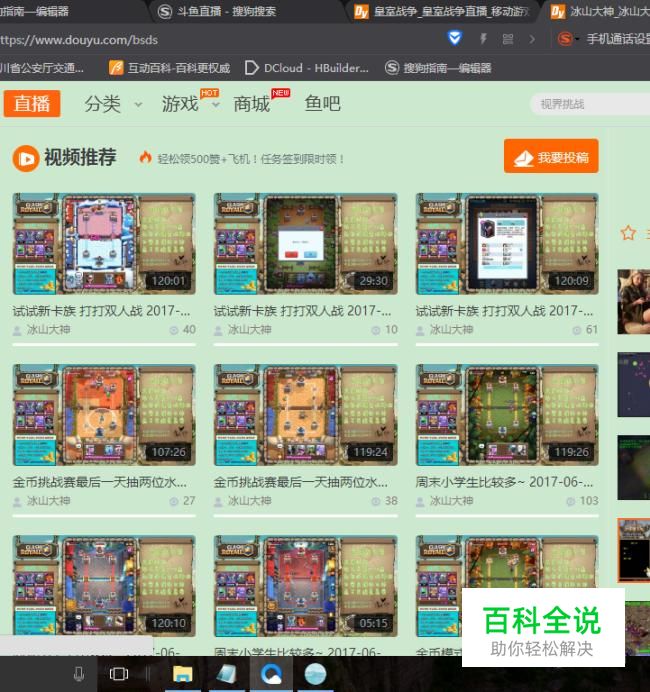Open title 周末小学生比较多 with 103 views

pos(504,482)
